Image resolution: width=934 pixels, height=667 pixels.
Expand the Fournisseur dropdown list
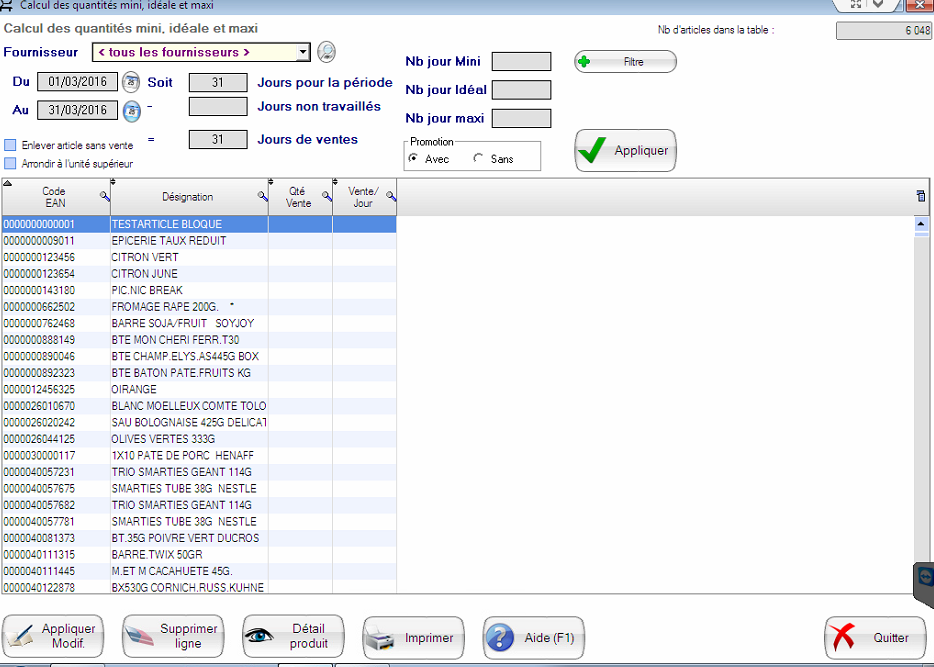tap(303, 52)
